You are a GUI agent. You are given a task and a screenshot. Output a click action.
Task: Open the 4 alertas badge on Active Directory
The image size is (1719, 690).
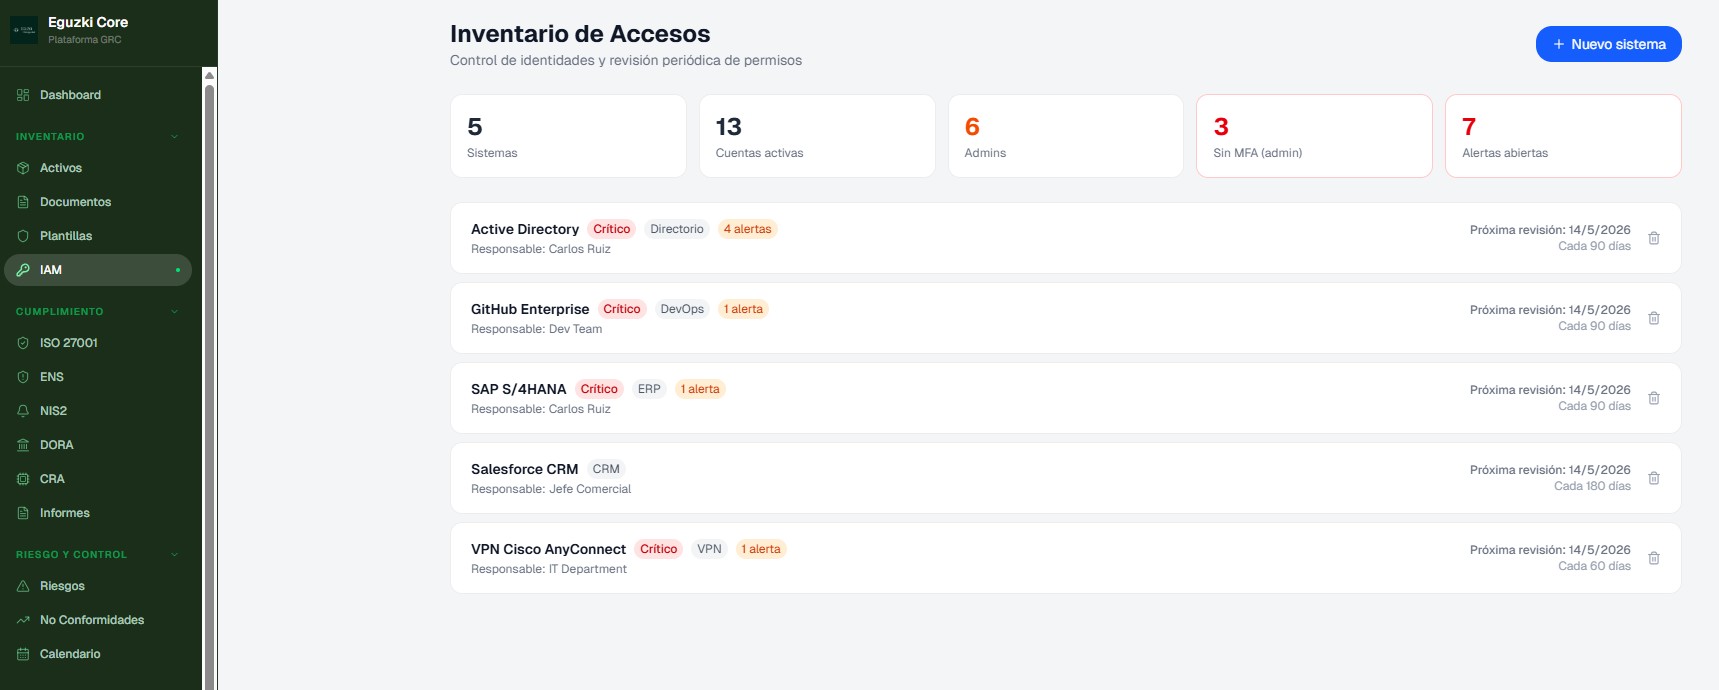pyautogui.click(x=747, y=229)
